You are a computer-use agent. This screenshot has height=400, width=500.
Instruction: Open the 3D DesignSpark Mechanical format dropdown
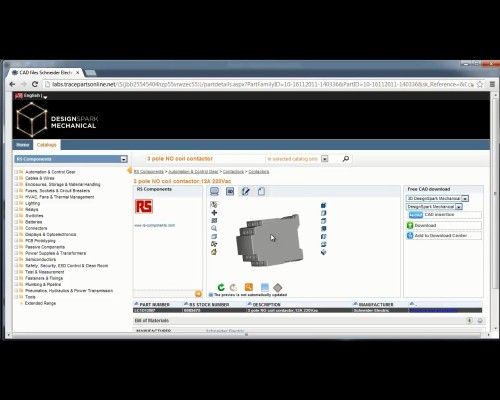pos(465,199)
